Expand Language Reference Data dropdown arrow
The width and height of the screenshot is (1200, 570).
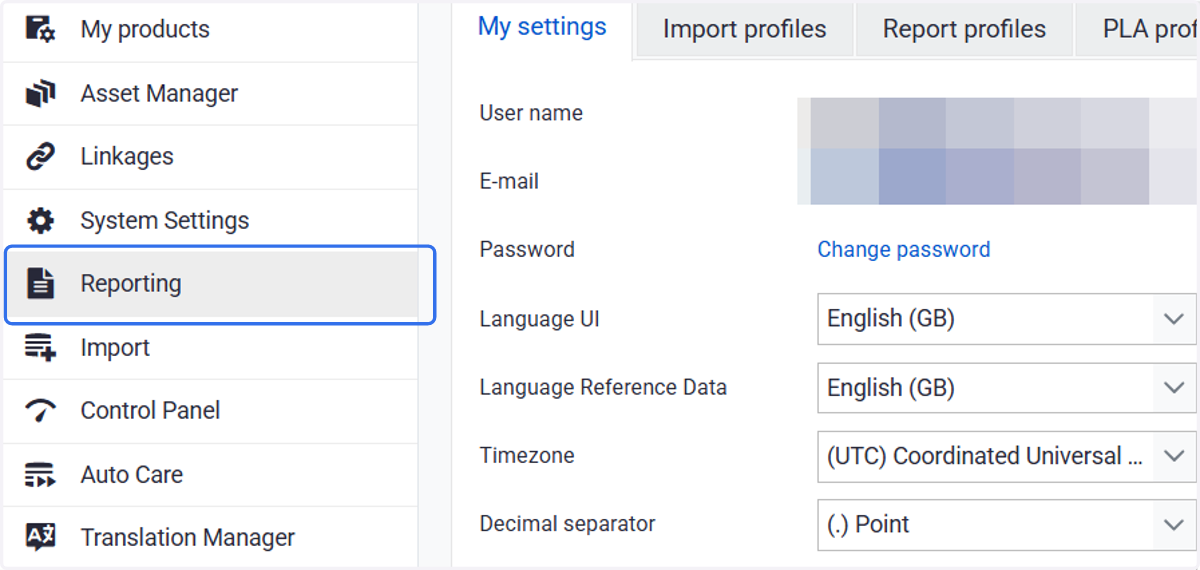1174,387
